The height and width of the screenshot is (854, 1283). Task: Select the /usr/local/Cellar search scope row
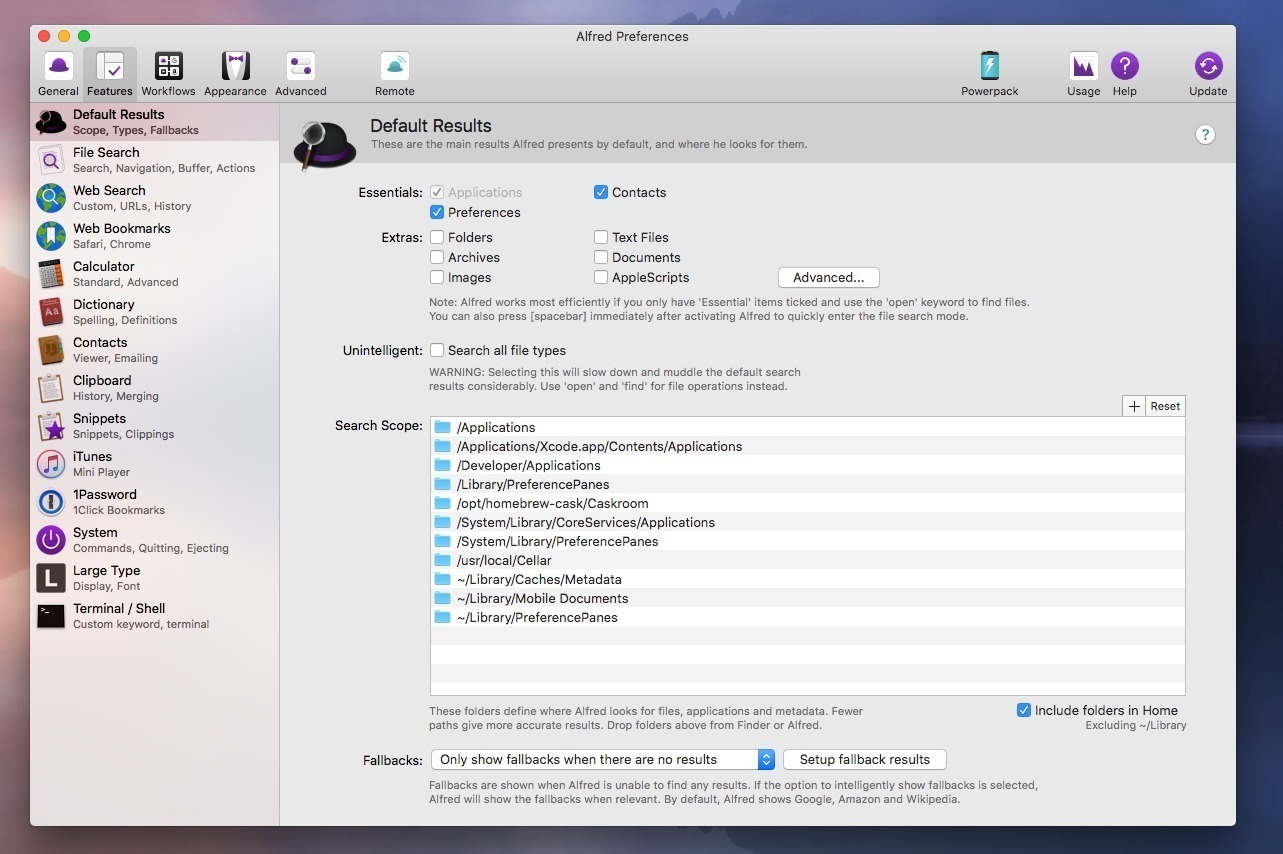click(x=504, y=560)
